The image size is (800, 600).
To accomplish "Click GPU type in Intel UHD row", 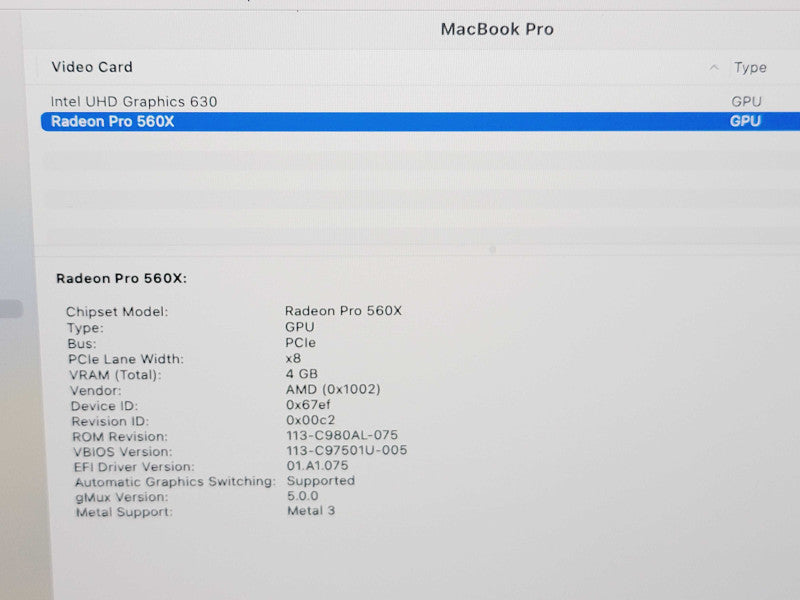I will click(746, 102).
